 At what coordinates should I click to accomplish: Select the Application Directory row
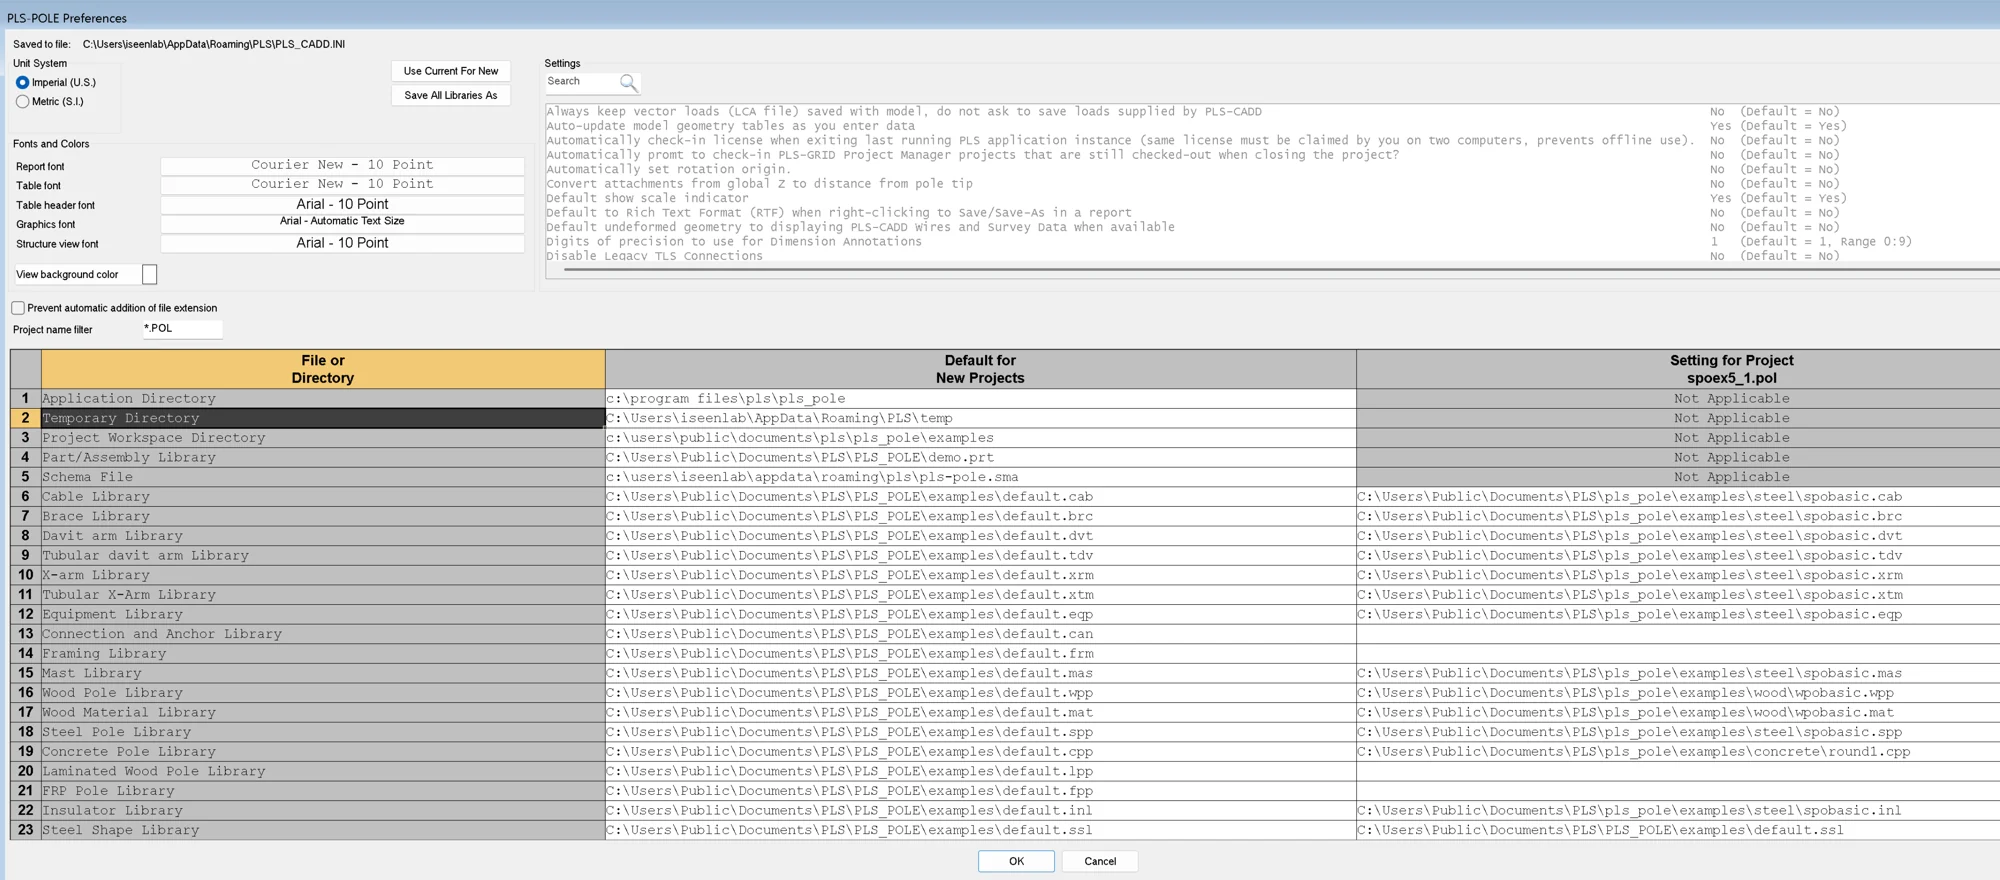[x=323, y=399]
